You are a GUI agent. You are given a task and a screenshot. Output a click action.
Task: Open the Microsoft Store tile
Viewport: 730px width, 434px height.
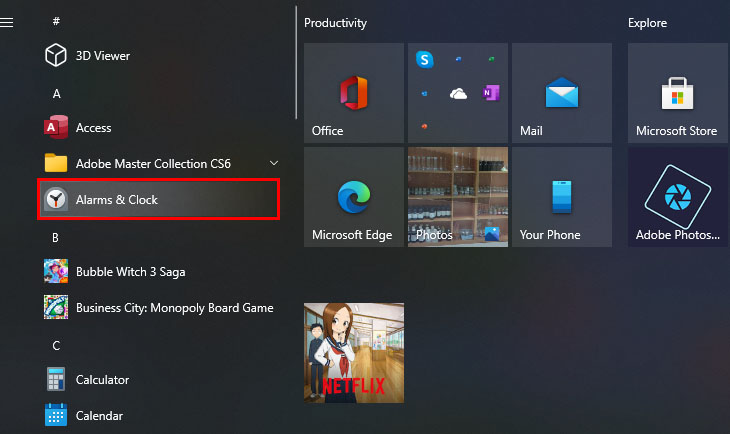[677, 92]
